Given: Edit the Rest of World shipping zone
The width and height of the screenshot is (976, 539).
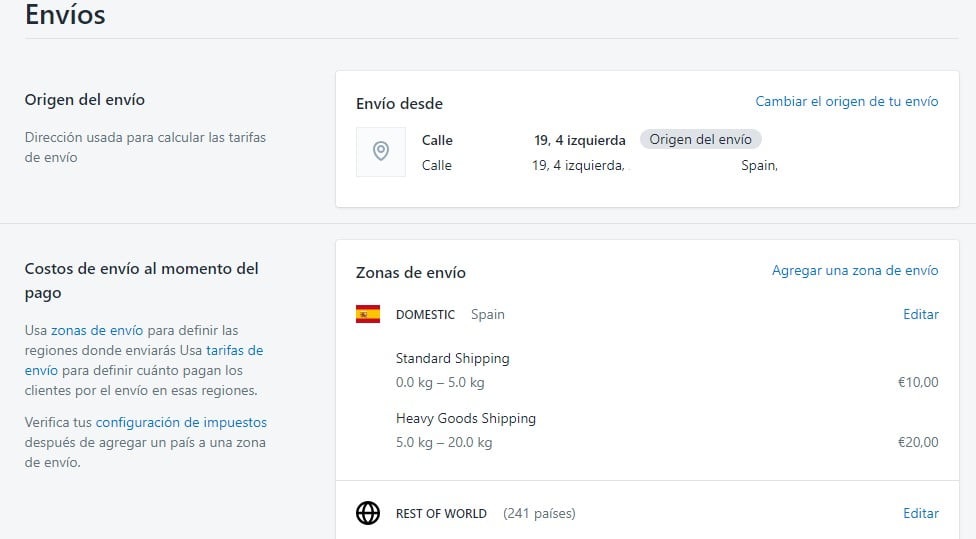Looking at the screenshot, I should tap(920, 513).
